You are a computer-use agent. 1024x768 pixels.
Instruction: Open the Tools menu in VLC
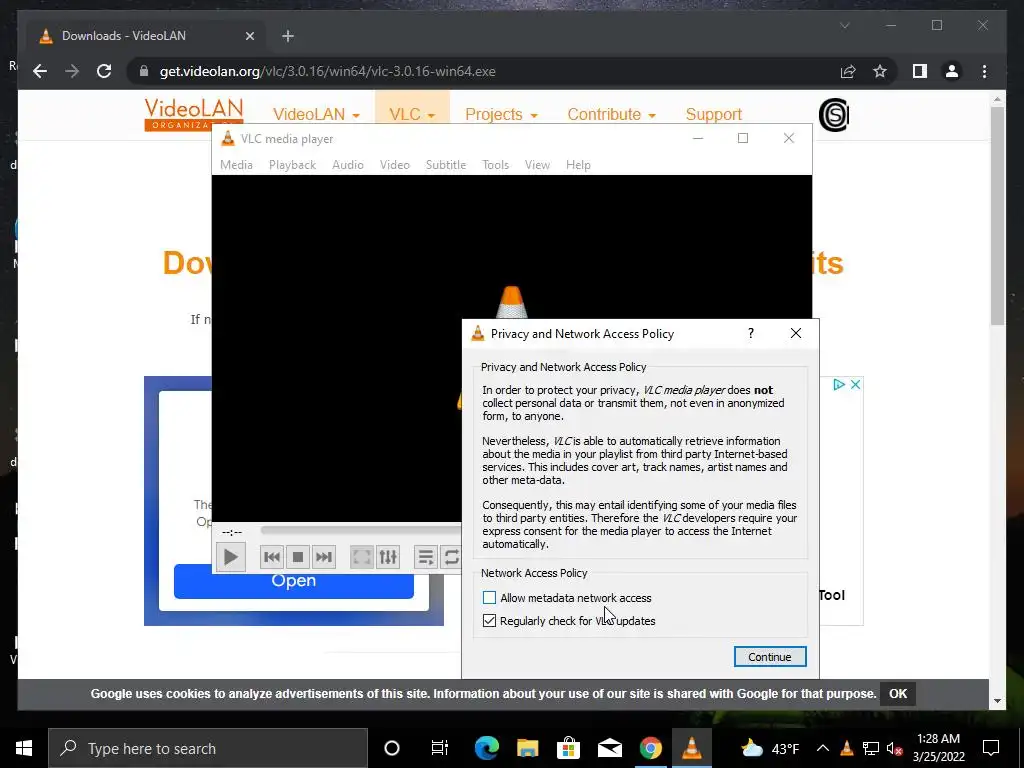[x=496, y=165]
